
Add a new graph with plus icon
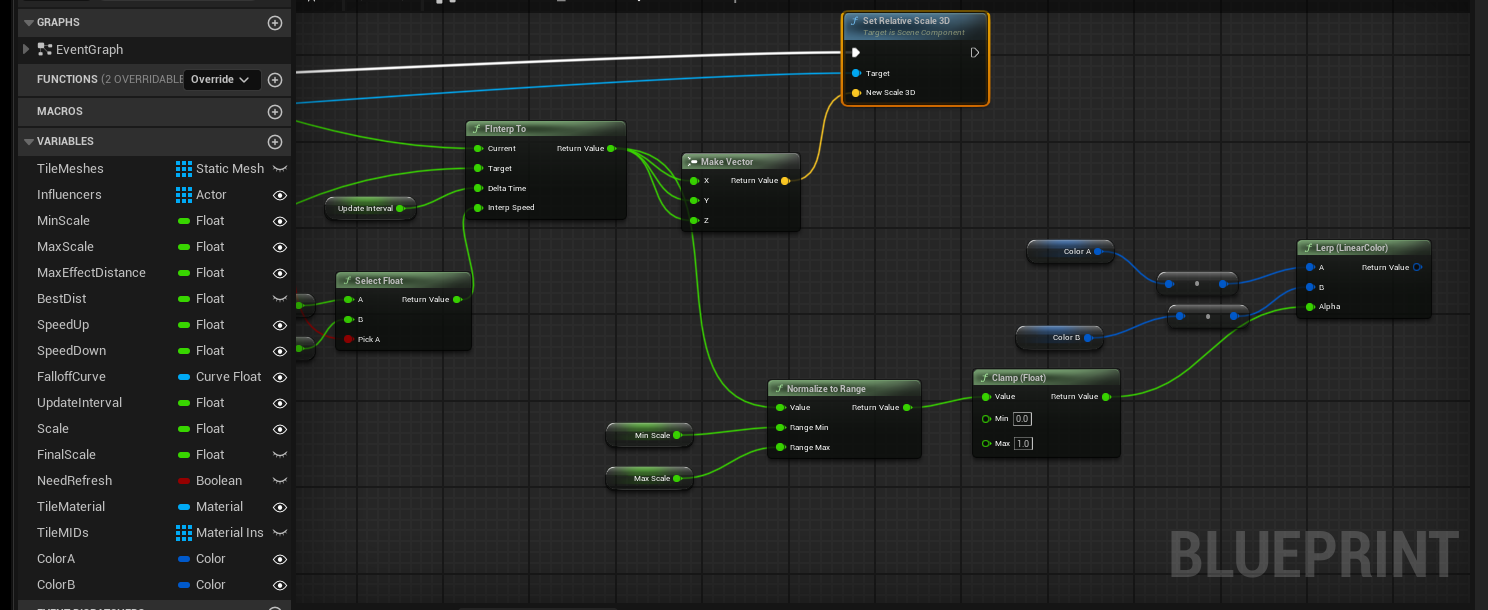tap(275, 22)
